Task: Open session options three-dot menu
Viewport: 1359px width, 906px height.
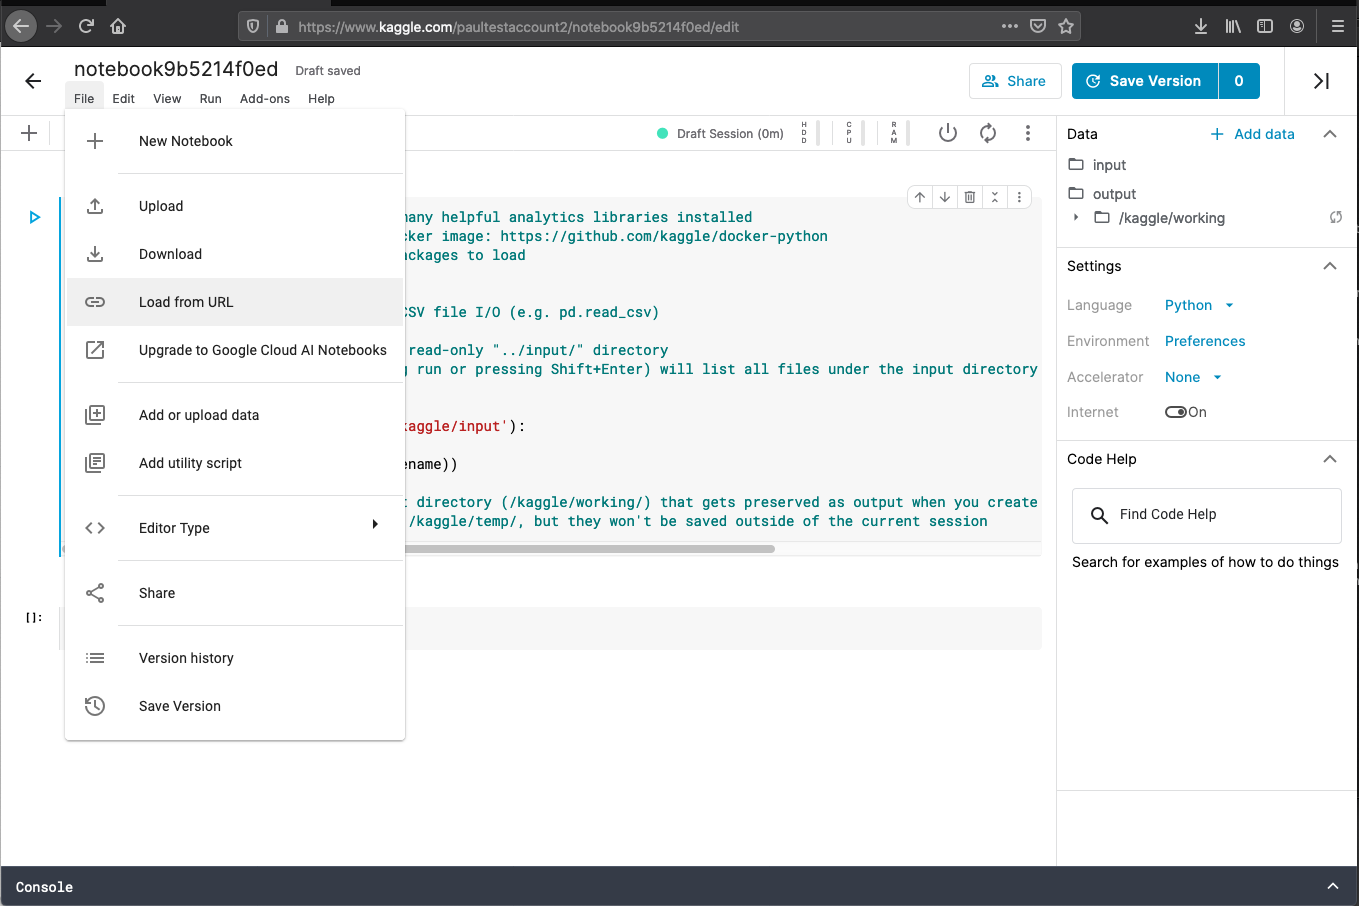Action: point(1027,133)
